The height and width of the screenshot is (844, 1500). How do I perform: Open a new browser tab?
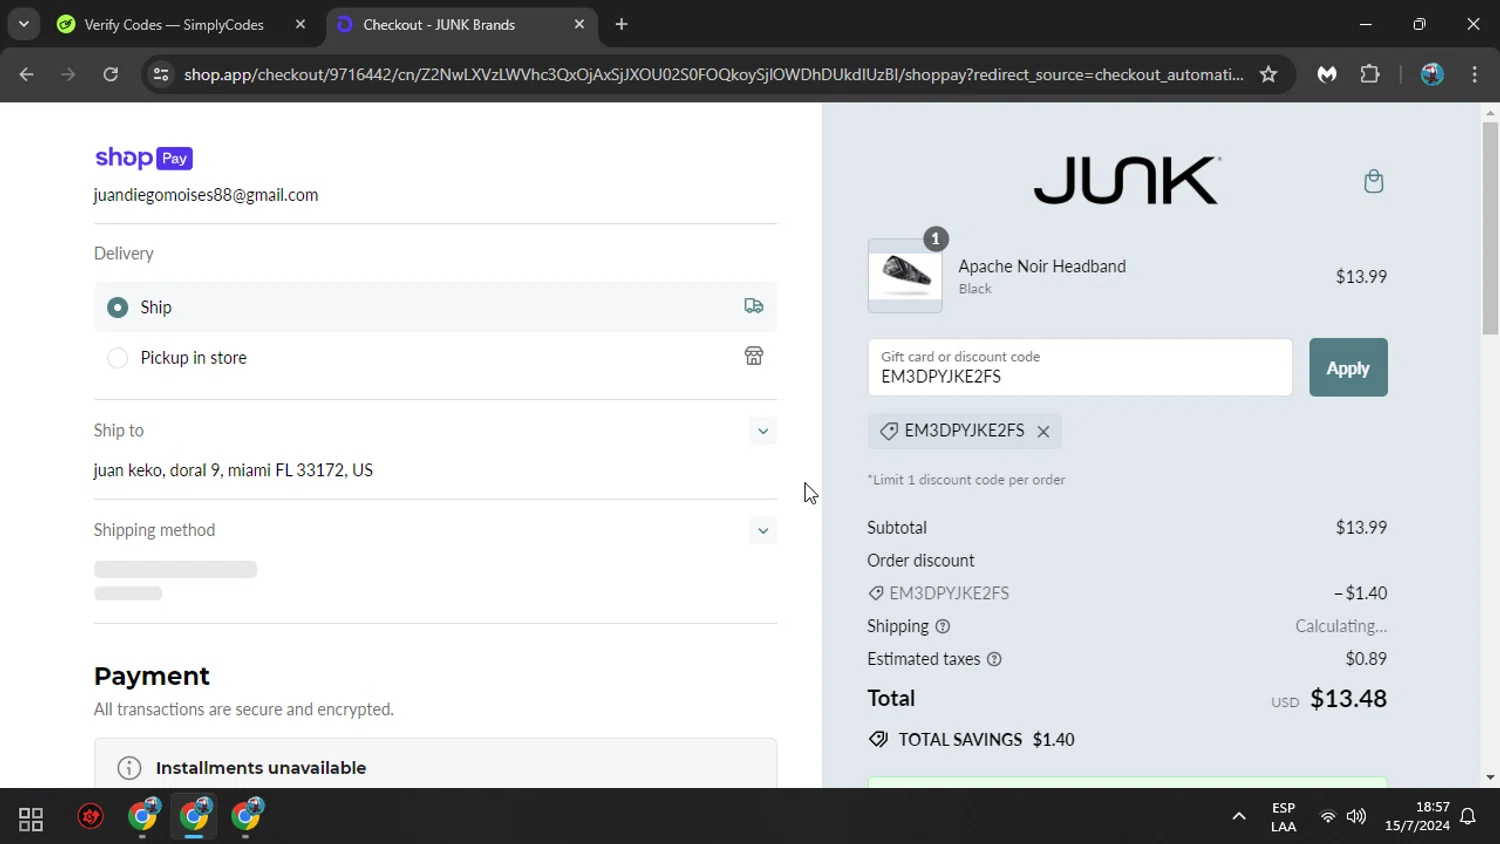tap(621, 24)
